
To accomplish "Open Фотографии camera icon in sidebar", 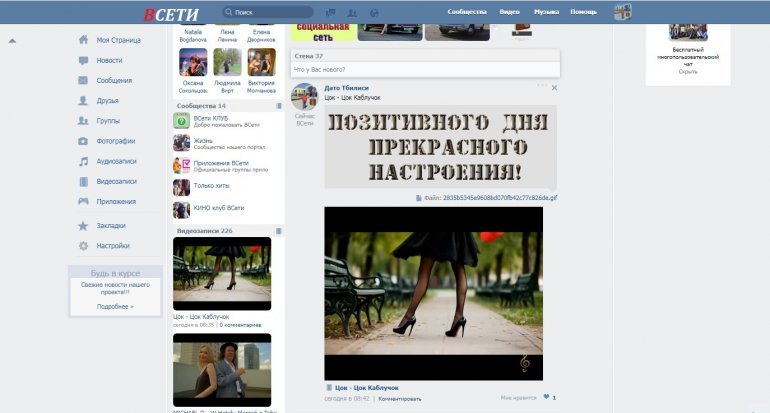I will point(84,141).
